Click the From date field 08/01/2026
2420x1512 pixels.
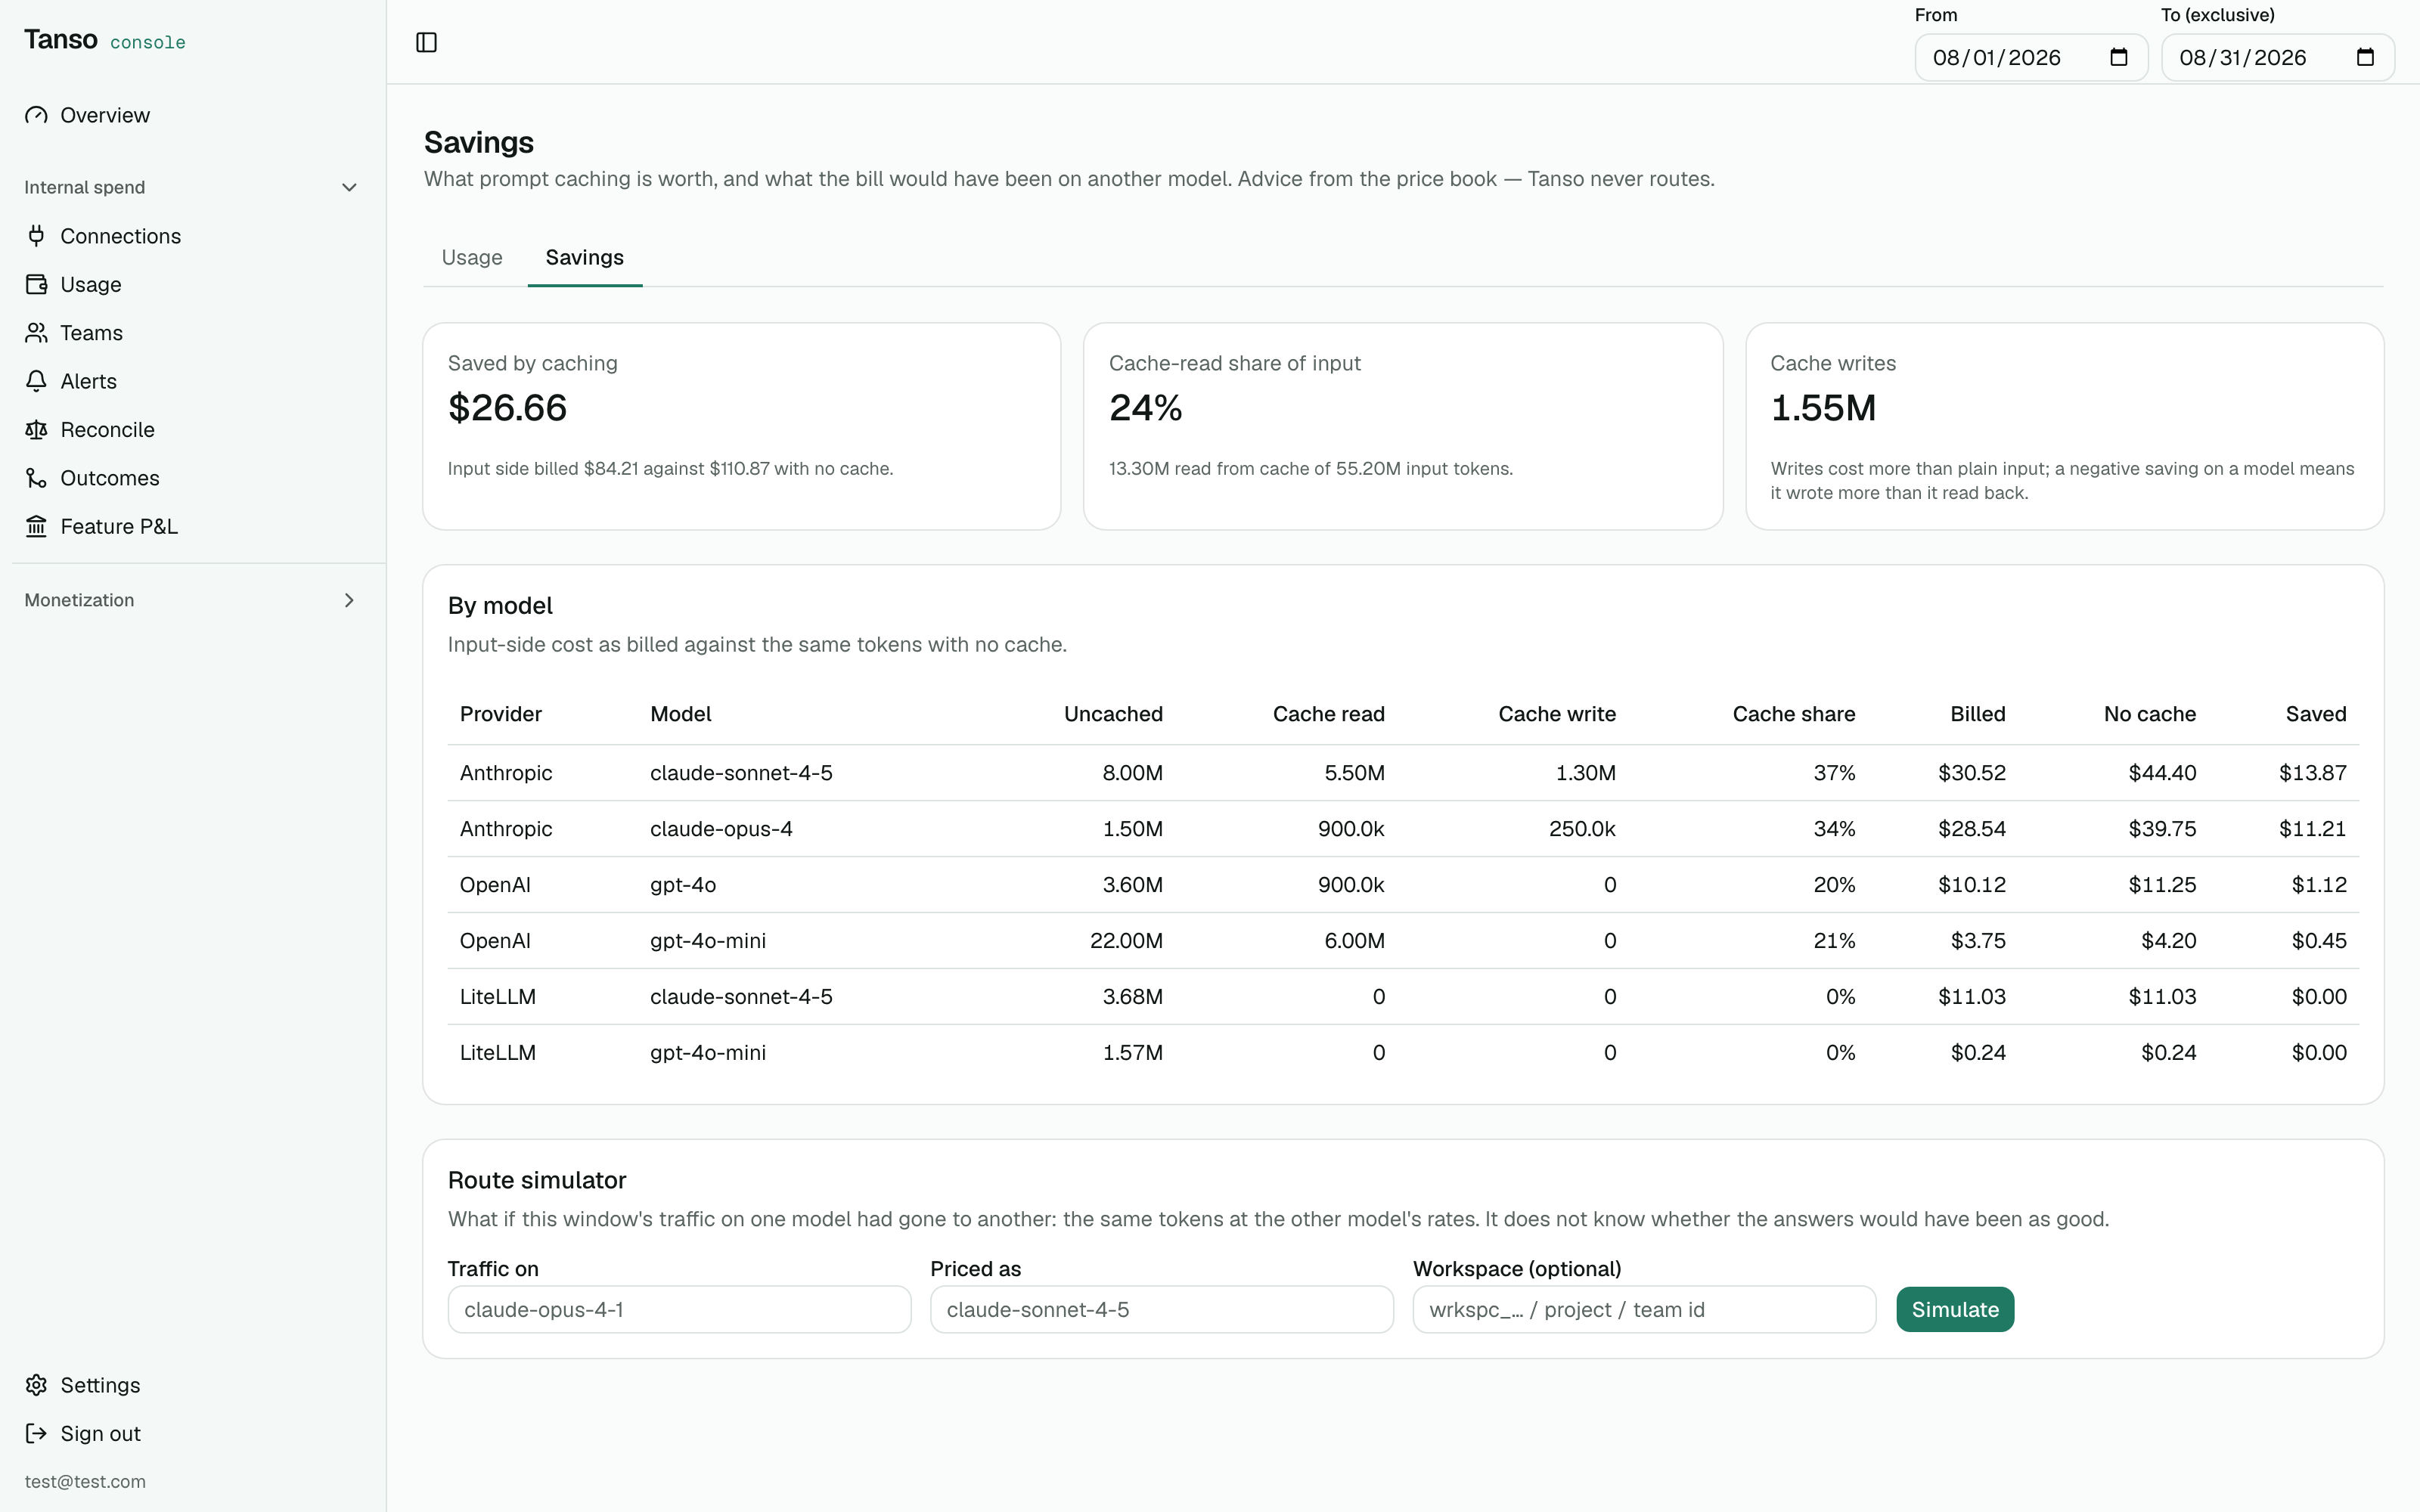tap(2031, 57)
